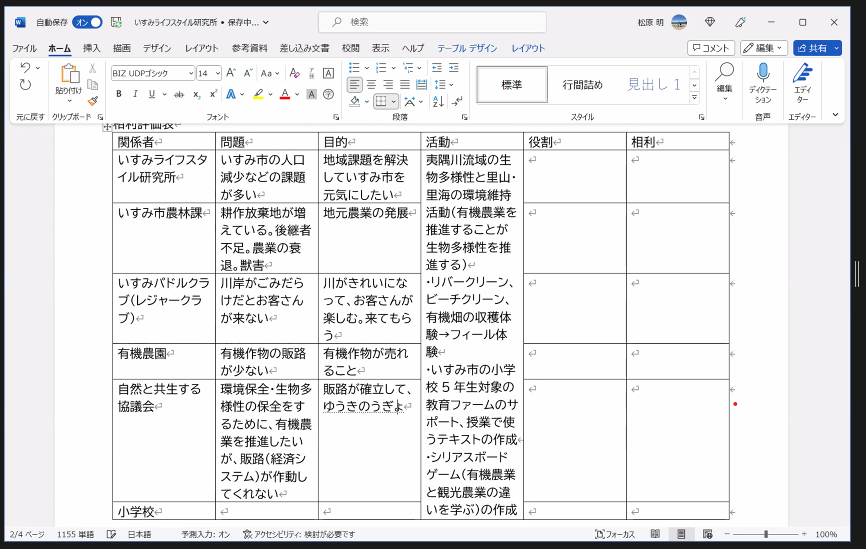
Task: Open the font size dropdown
Action: [x=218, y=73]
